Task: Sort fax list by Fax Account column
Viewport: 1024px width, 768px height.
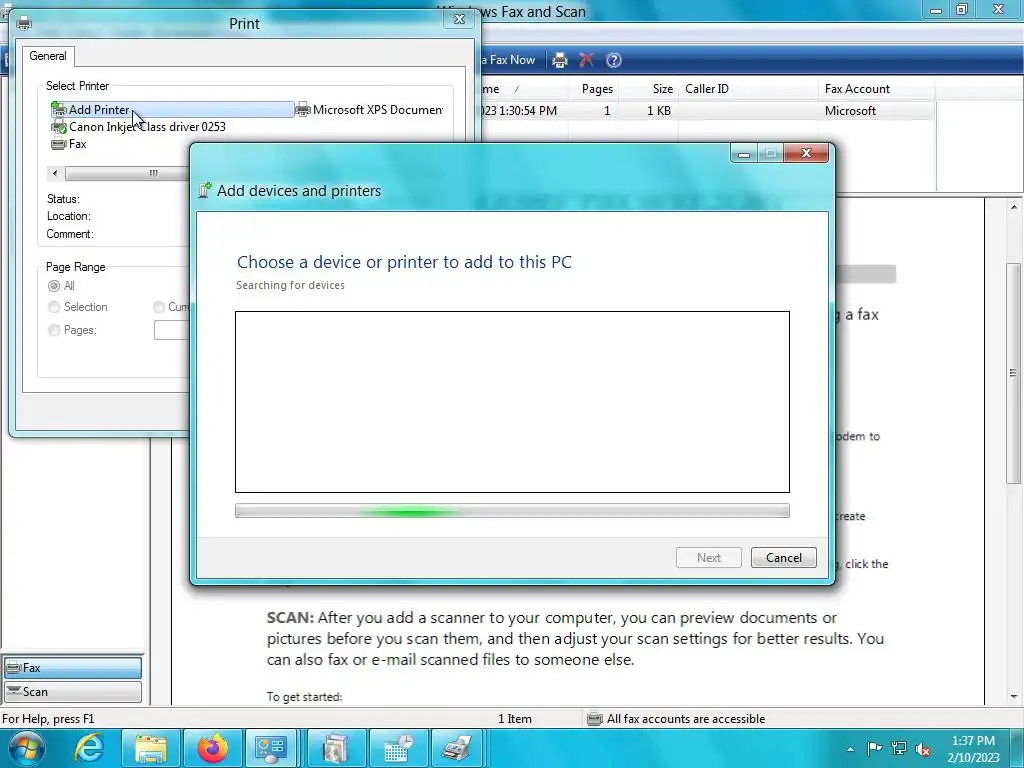Action: click(876, 89)
